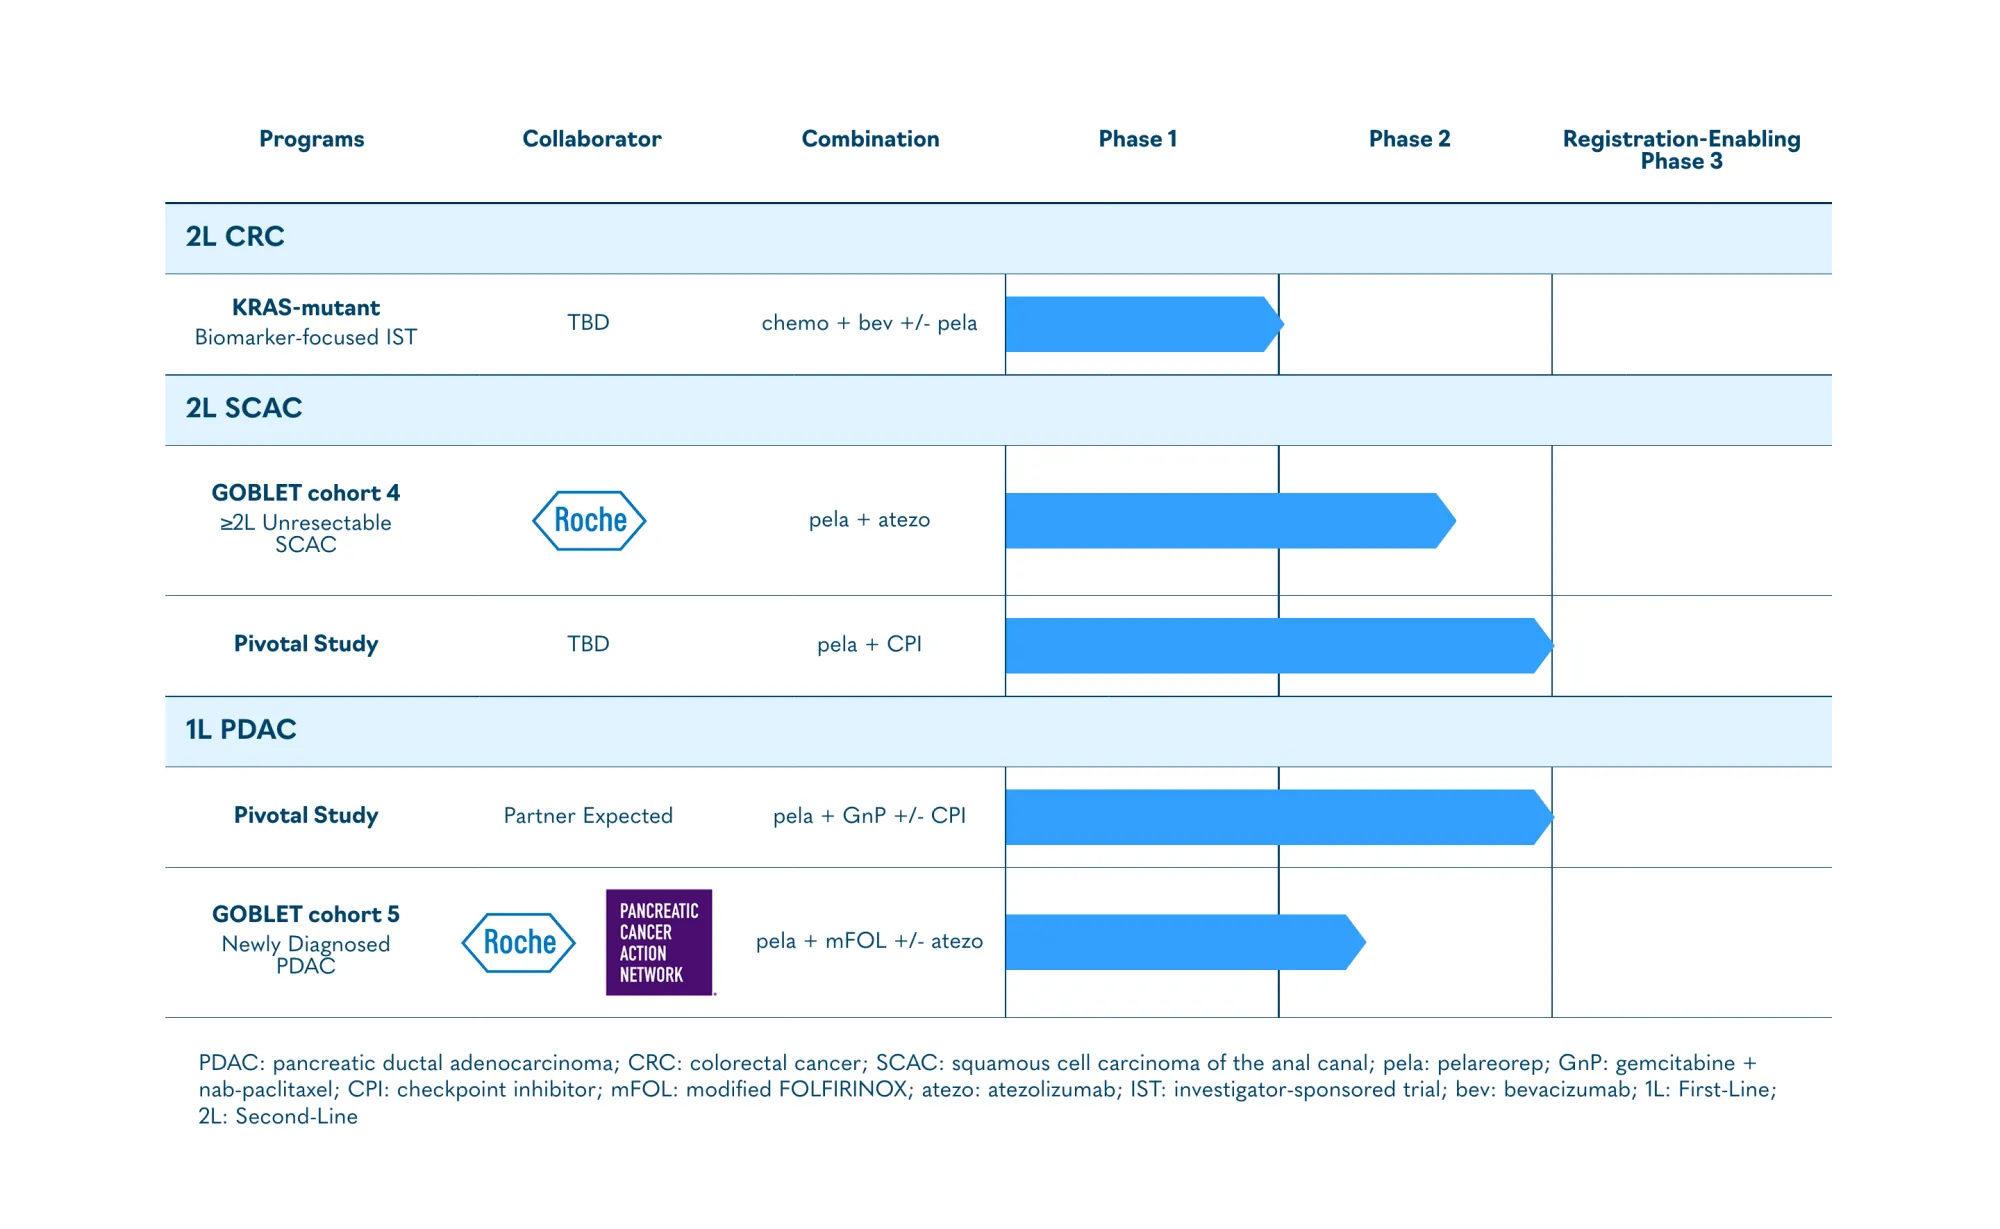Select the 1L PDAC section header
Screen dimensions: 2000x1229
(241, 730)
